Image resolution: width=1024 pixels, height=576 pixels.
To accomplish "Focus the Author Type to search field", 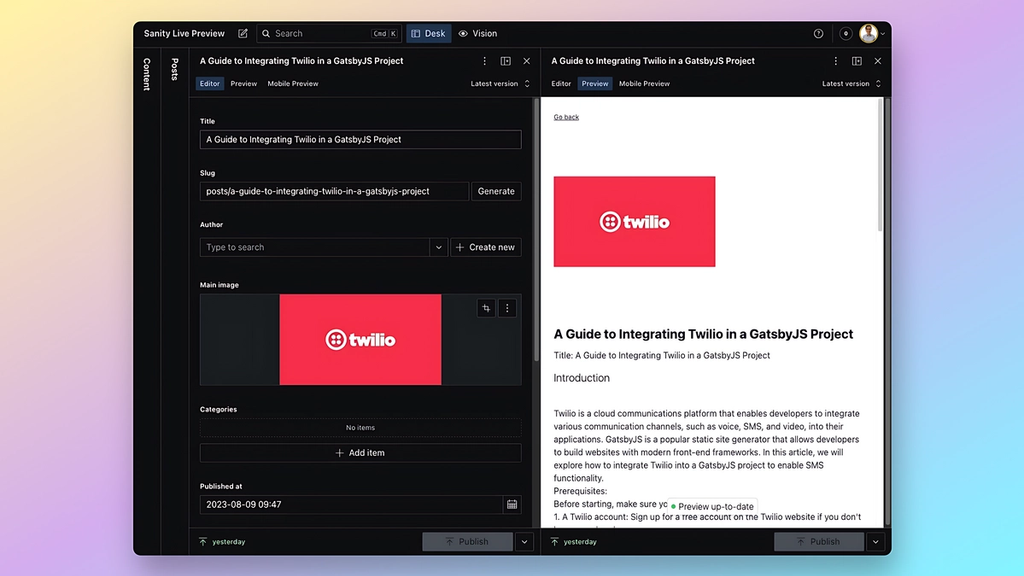I will [x=315, y=248].
